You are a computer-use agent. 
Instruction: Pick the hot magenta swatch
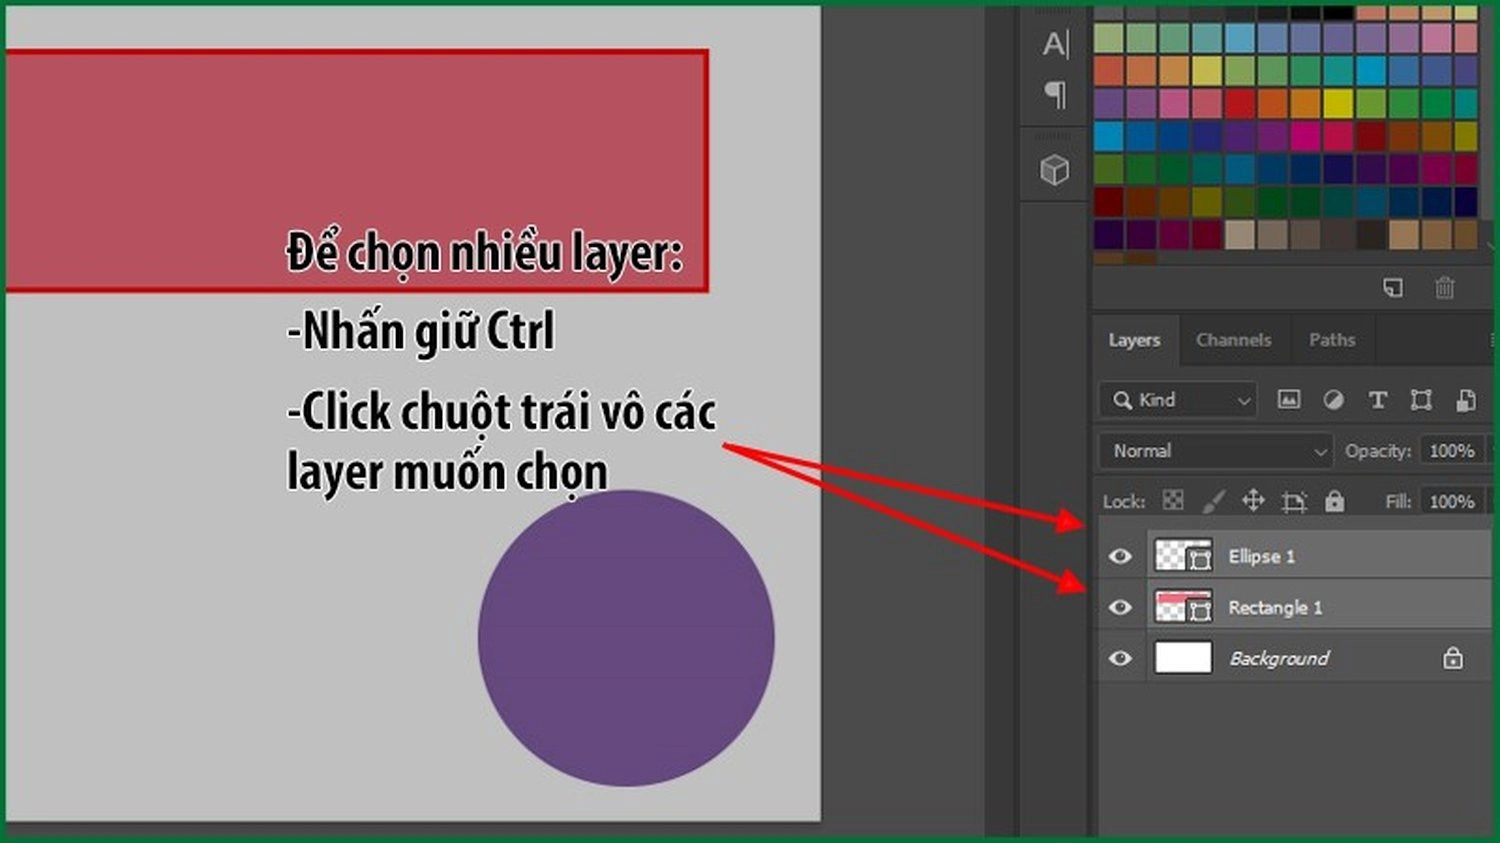tap(1305, 136)
